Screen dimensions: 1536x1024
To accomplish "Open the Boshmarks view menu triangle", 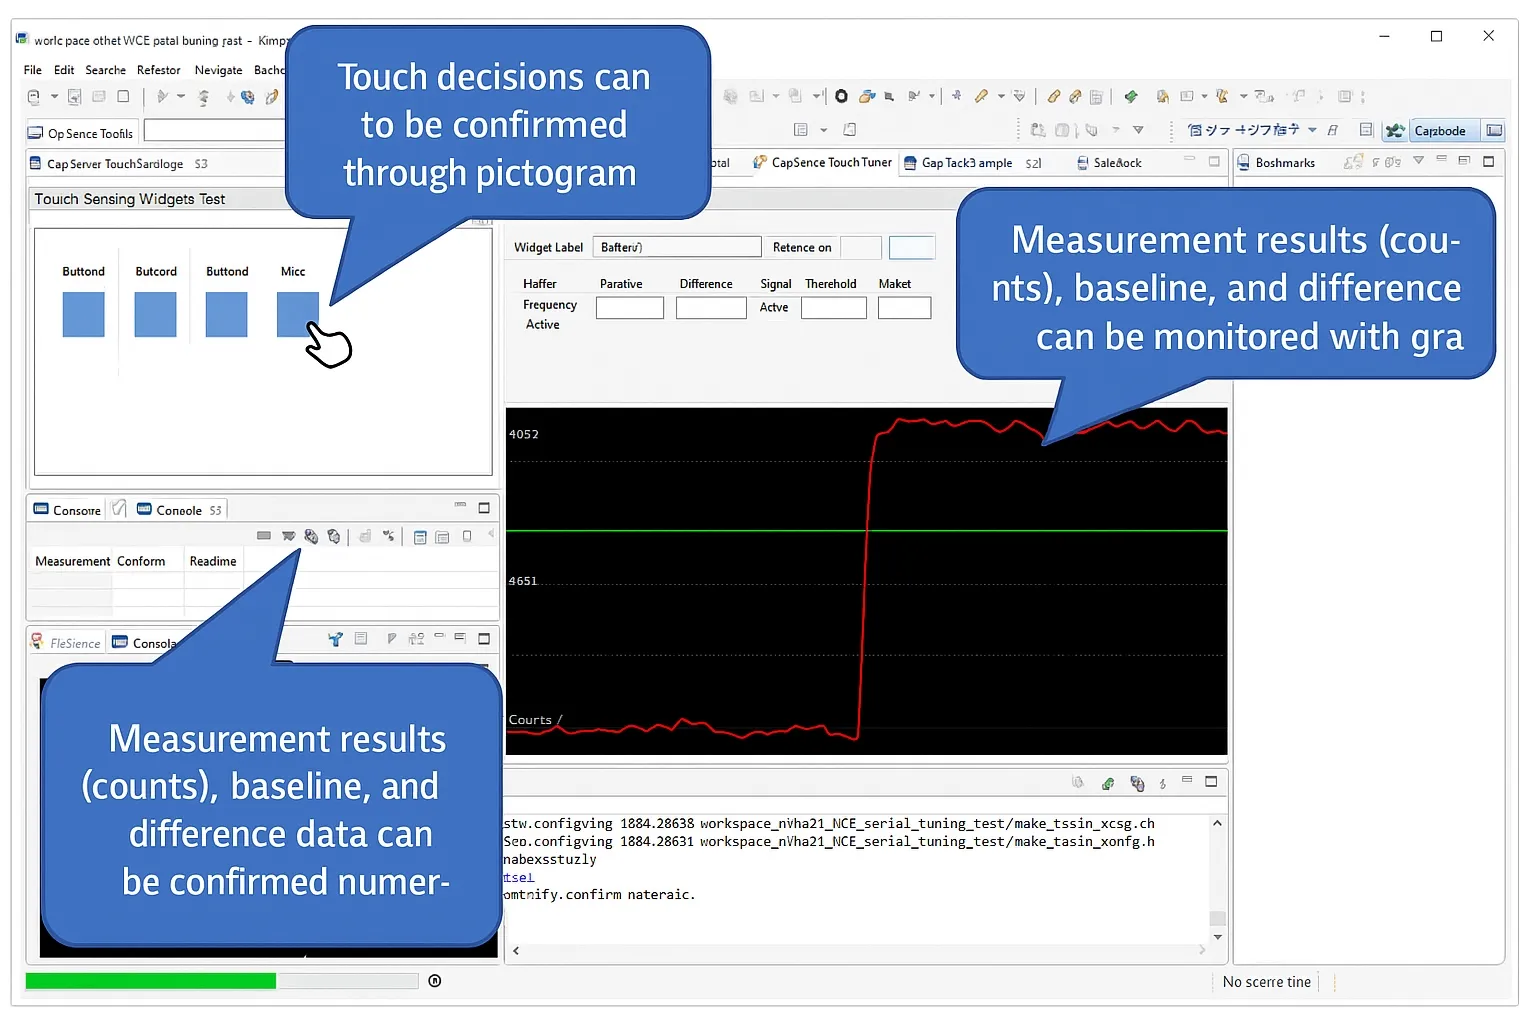I will point(1418,161).
